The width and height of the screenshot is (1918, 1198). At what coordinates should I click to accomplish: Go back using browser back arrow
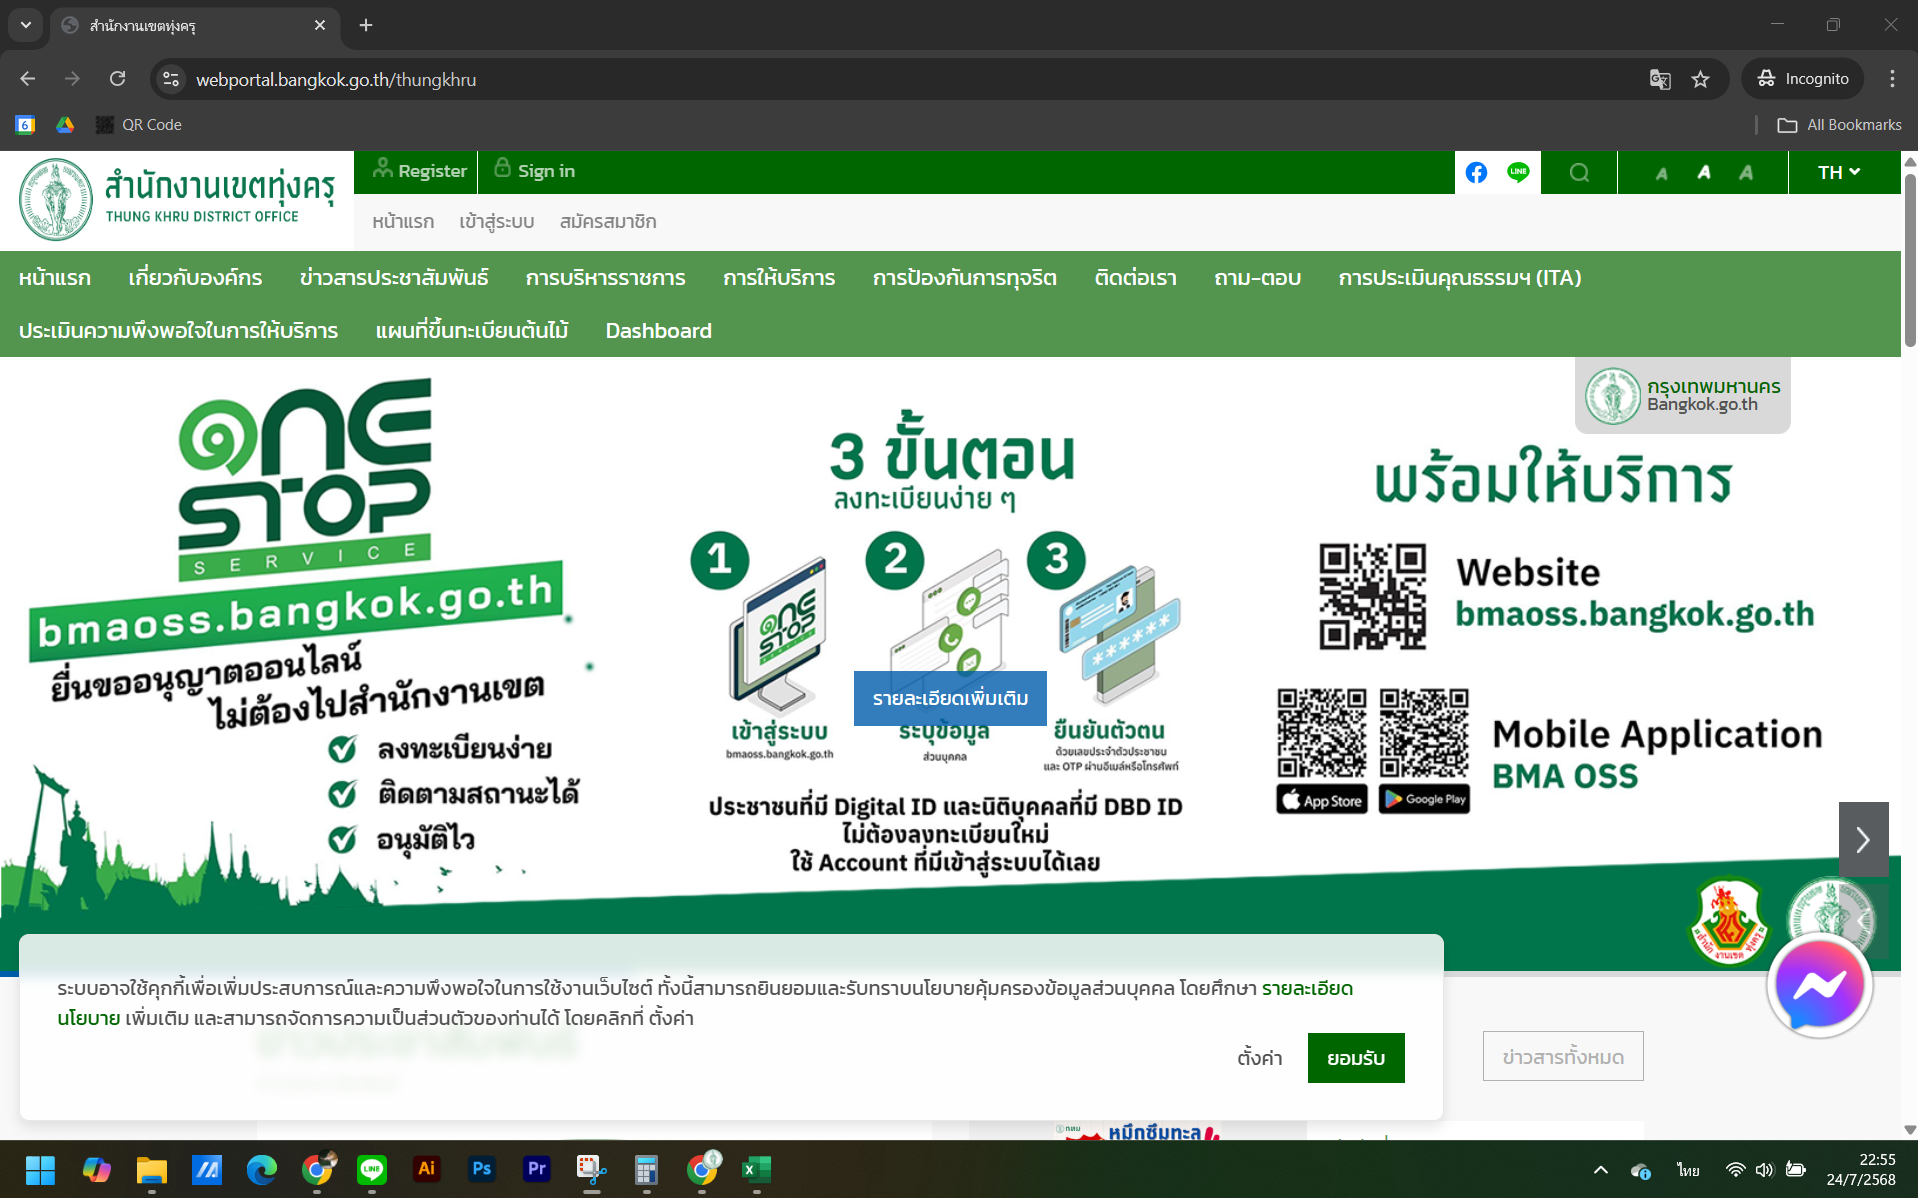pos(28,79)
